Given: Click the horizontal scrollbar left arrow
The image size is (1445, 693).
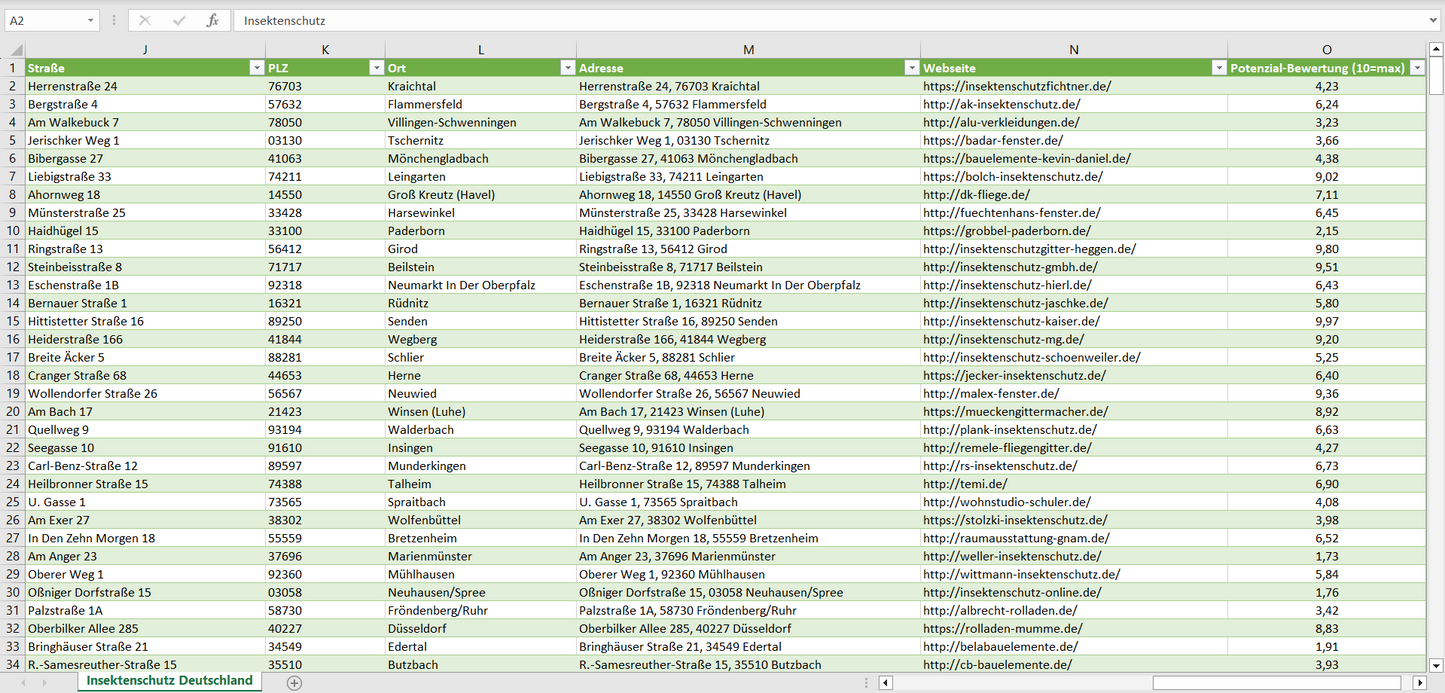Looking at the screenshot, I should pos(885,682).
